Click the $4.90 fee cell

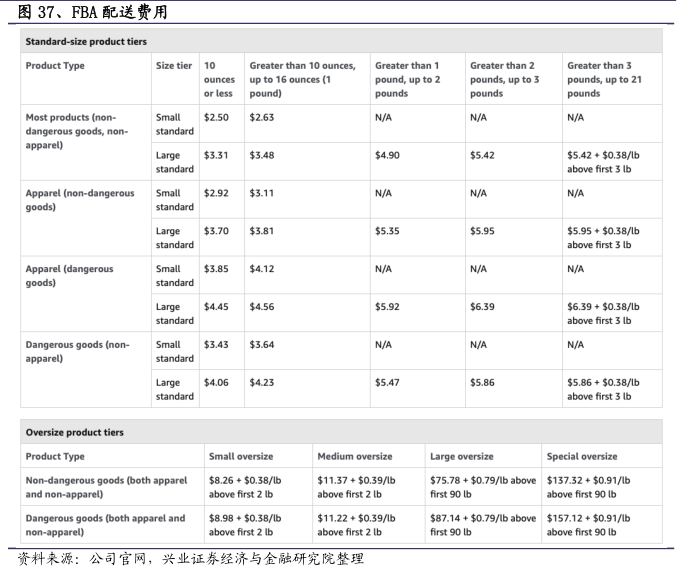point(387,156)
